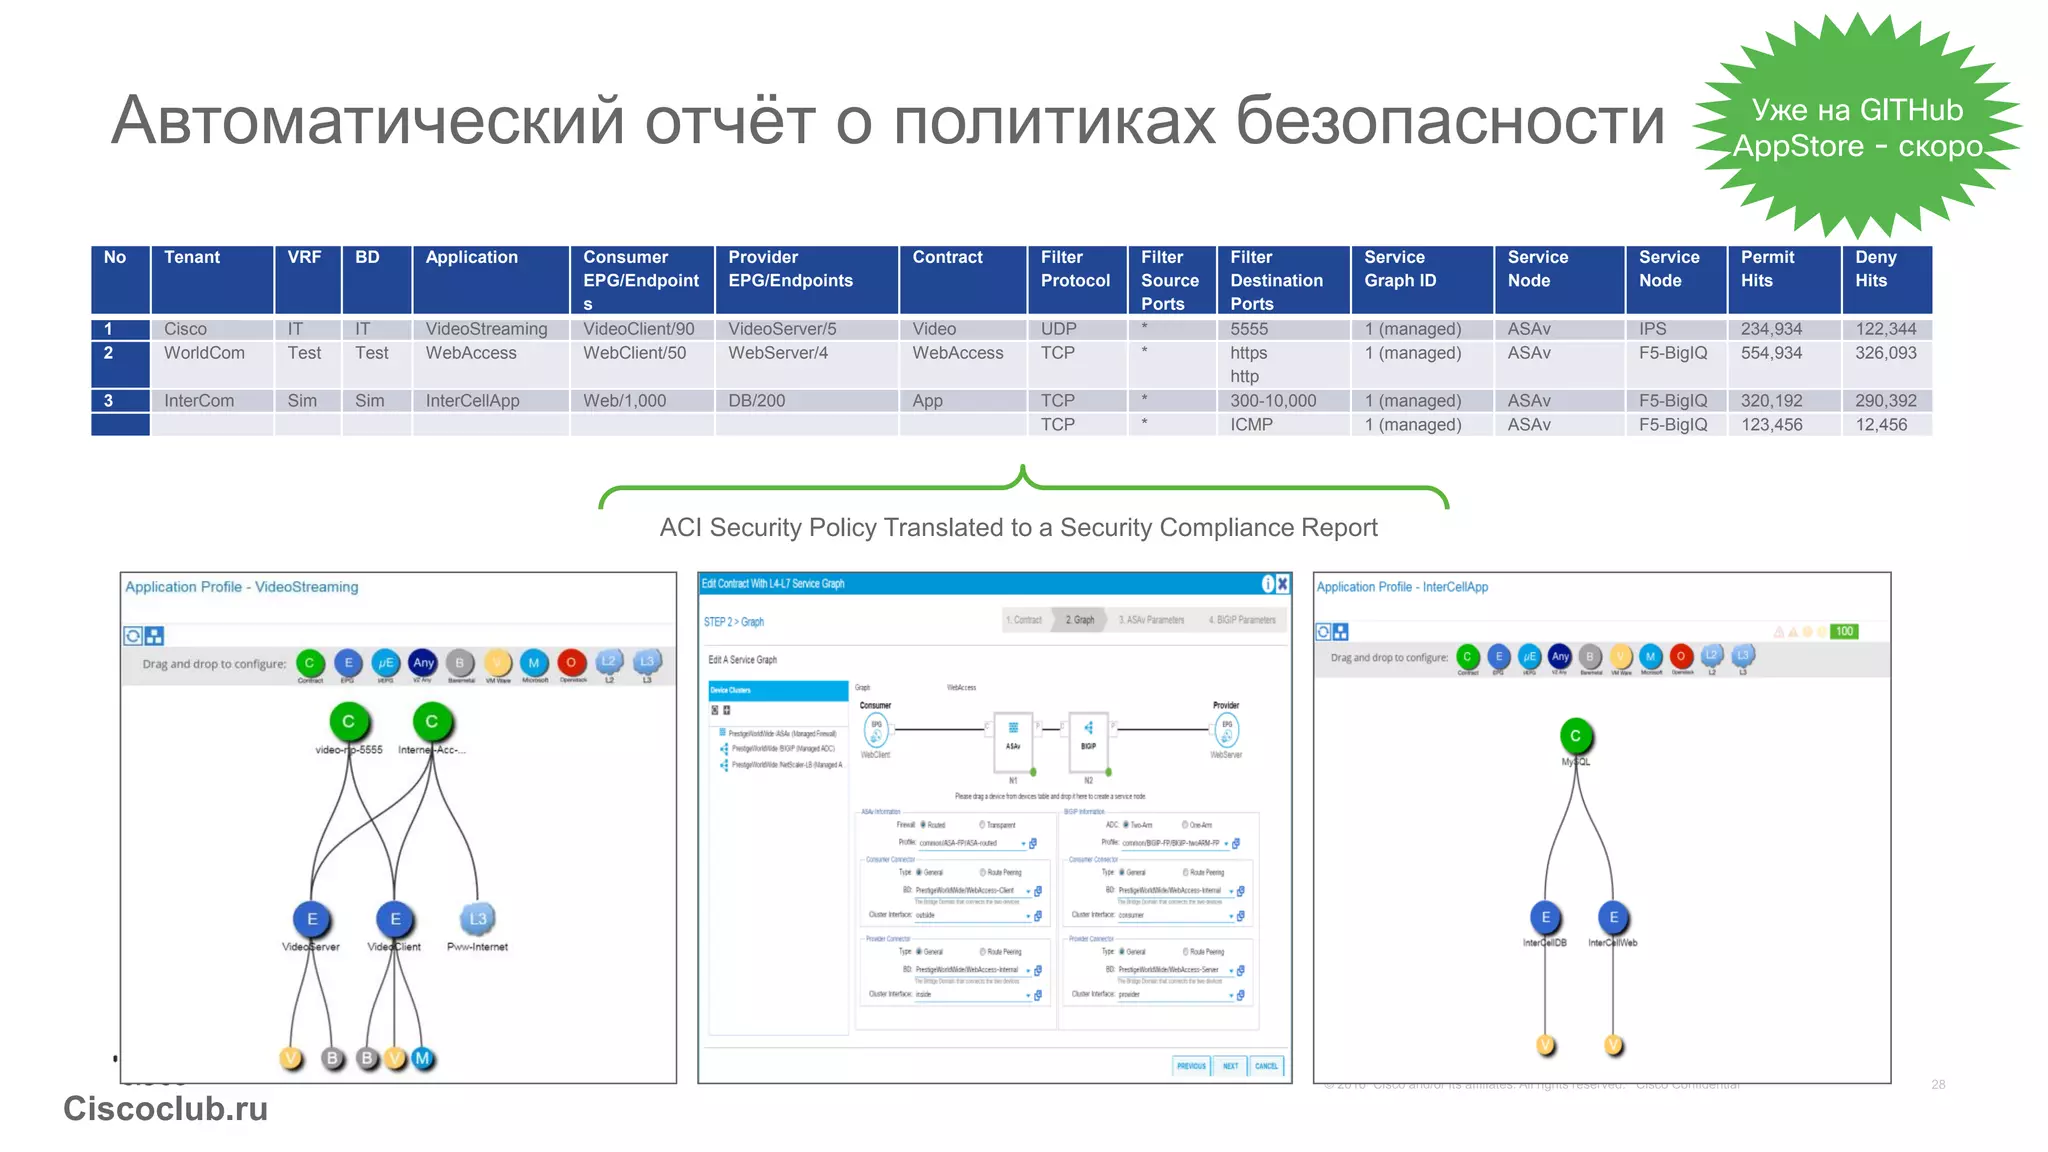Click Openstack icon in InterCellApp palette
Viewport: 2048px width, 1152px height.
click(x=1681, y=657)
